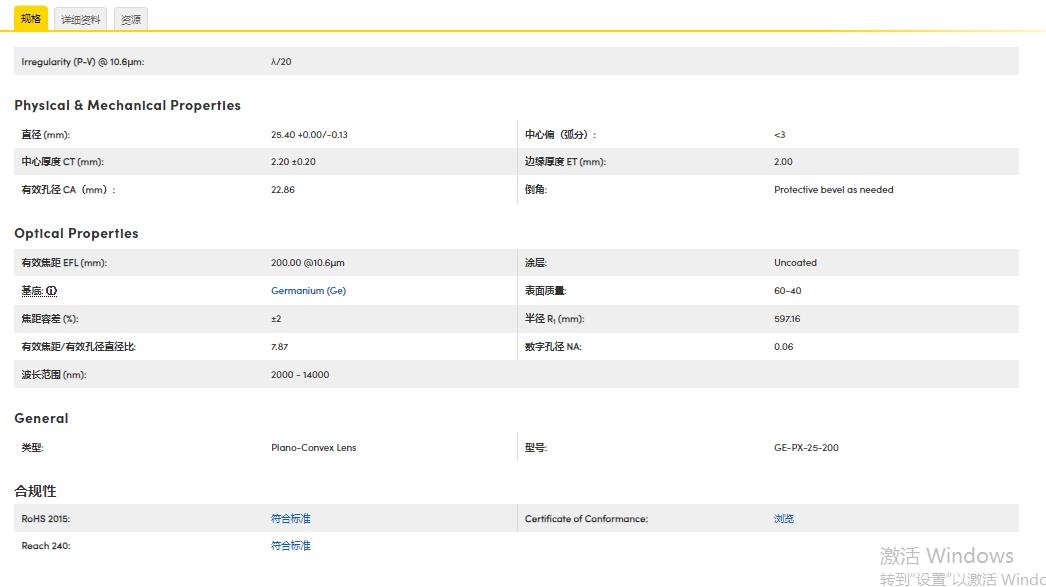Open the 资源 tab
Screen dimensions: 1046x587
(131, 19)
